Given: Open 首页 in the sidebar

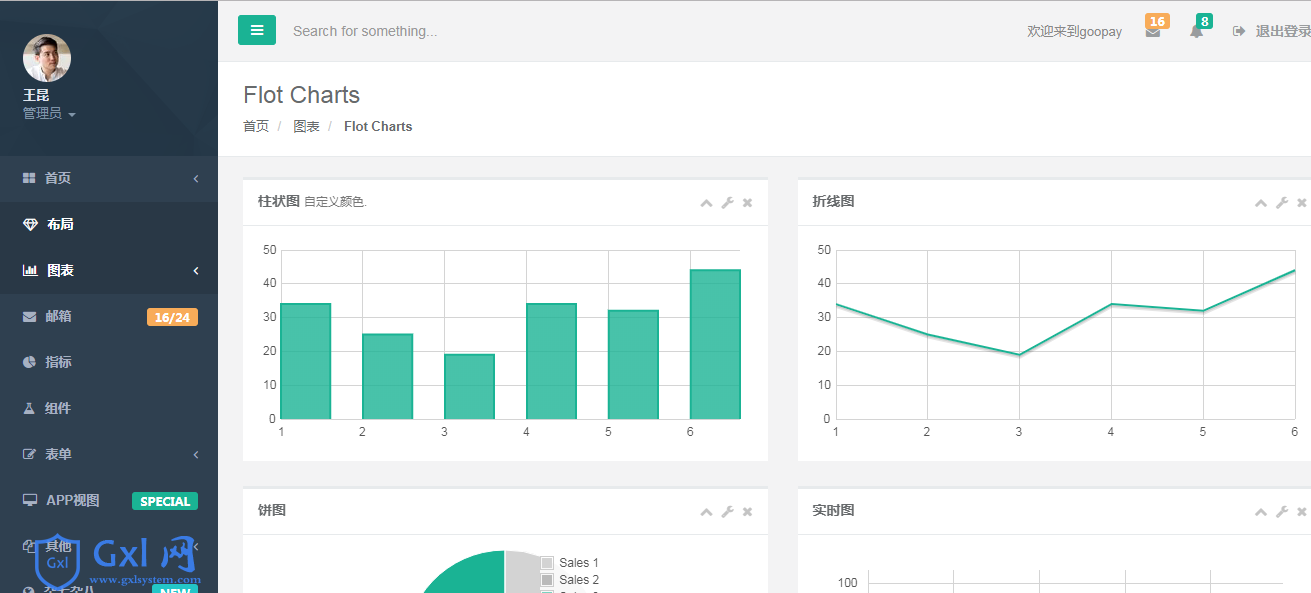Looking at the screenshot, I should (x=58, y=178).
